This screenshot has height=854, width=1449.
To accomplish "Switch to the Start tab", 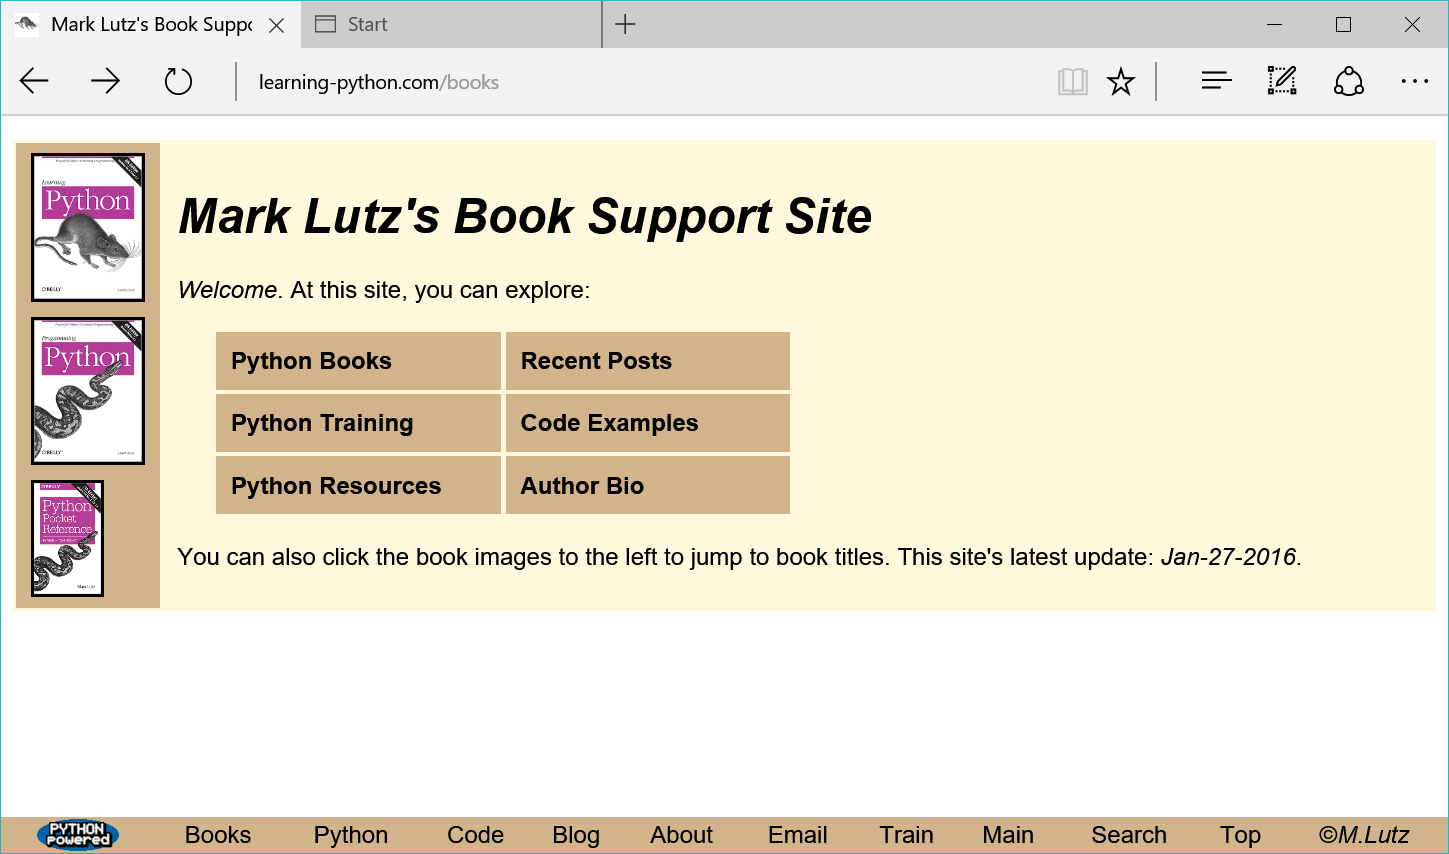I will click(x=451, y=25).
